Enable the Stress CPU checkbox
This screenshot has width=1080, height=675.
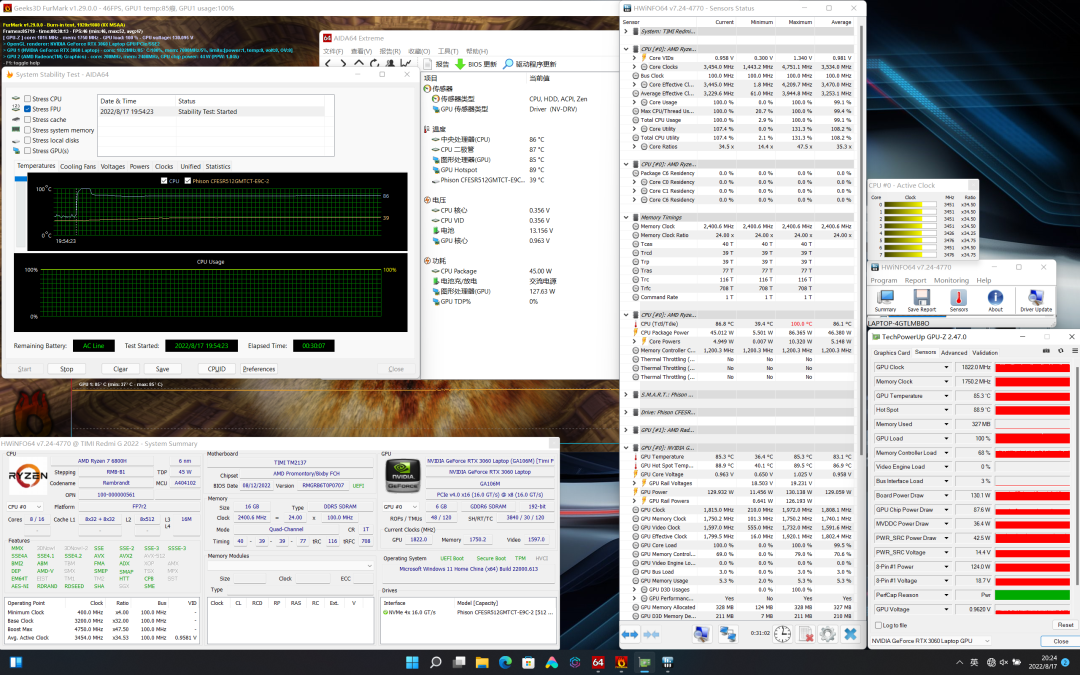(28, 100)
